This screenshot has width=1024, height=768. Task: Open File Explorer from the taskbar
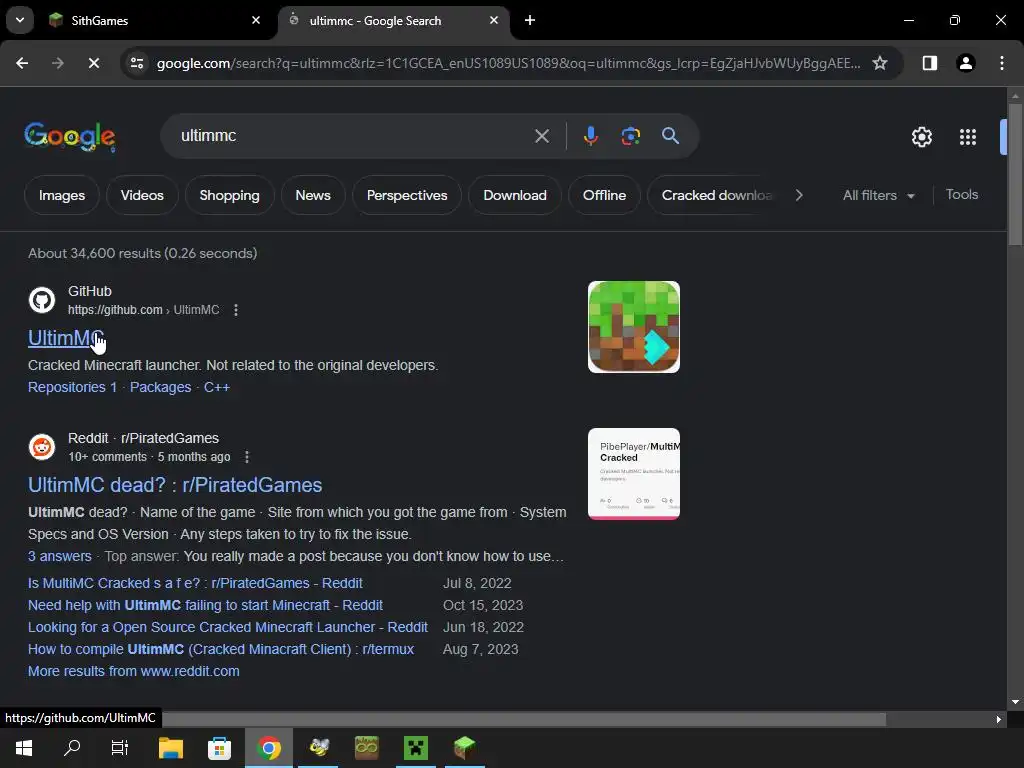(x=171, y=748)
